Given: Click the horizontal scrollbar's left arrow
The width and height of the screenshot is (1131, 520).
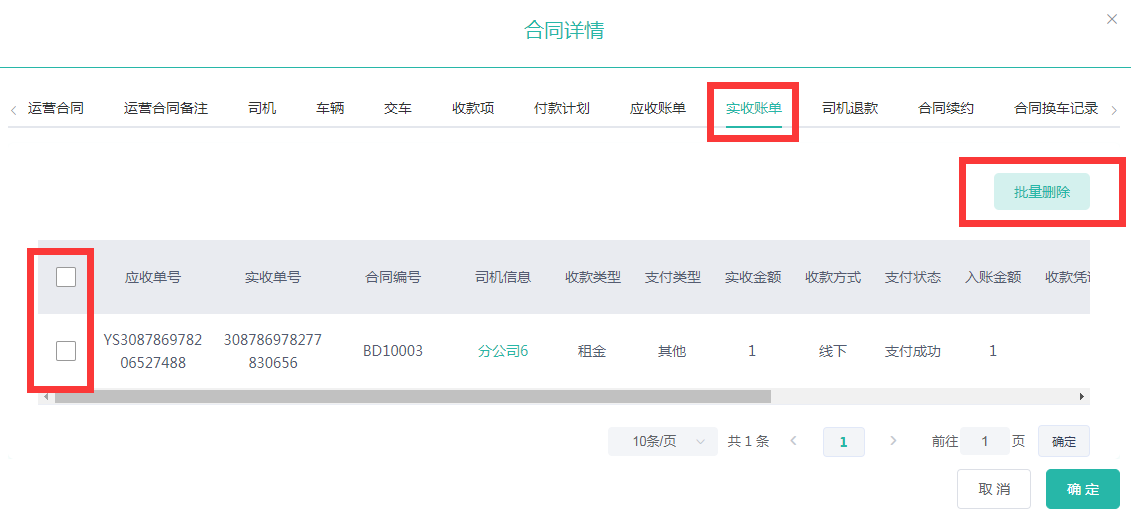Looking at the screenshot, I should tap(46, 397).
